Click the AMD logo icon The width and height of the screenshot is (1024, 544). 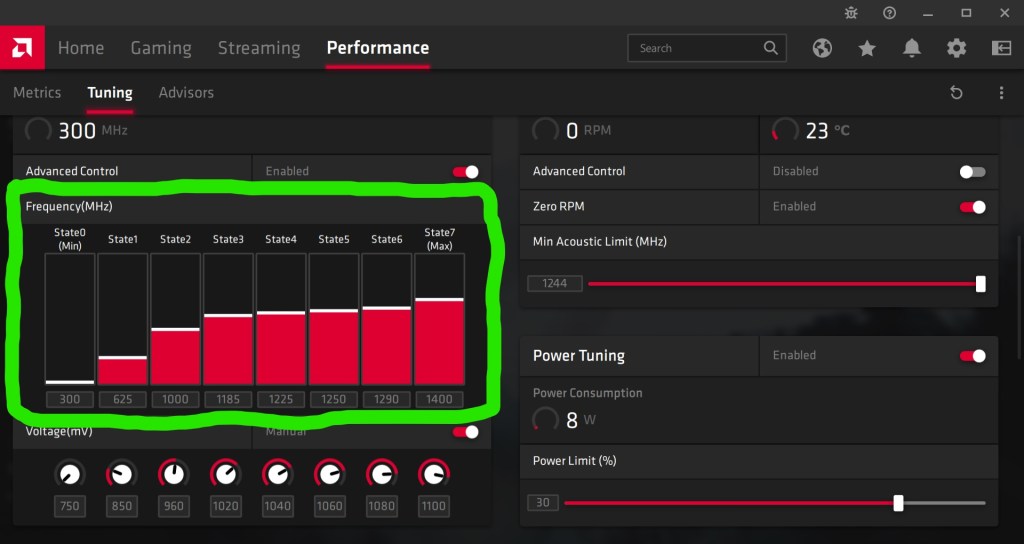point(21,48)
